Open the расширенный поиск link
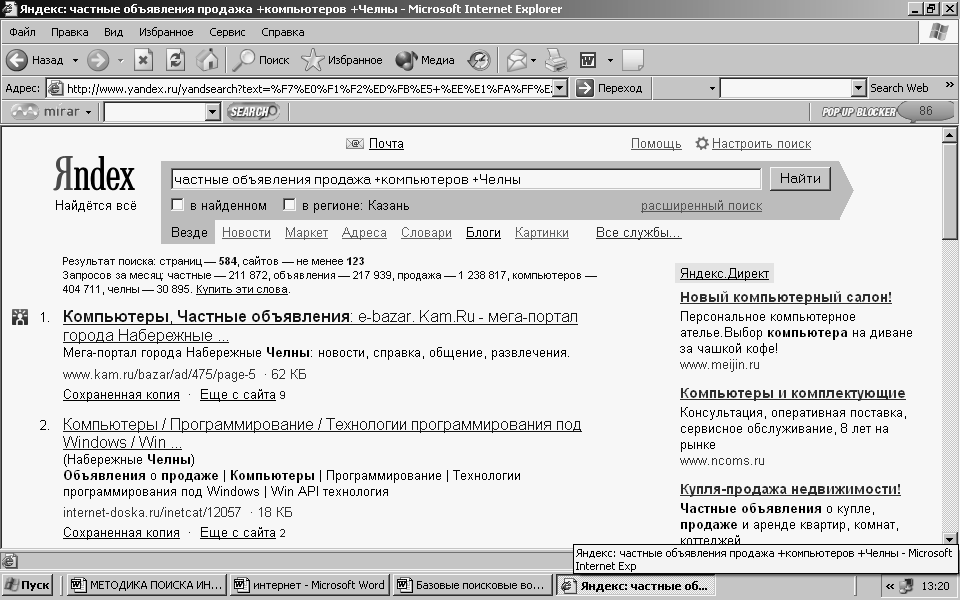This screenshot has height=600, width=960. tap(701, 206)
